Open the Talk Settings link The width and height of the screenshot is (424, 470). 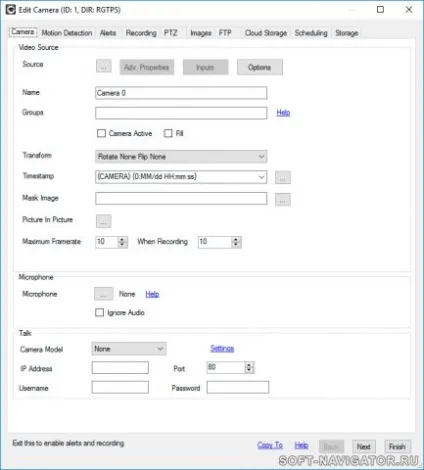coord(222,348)
